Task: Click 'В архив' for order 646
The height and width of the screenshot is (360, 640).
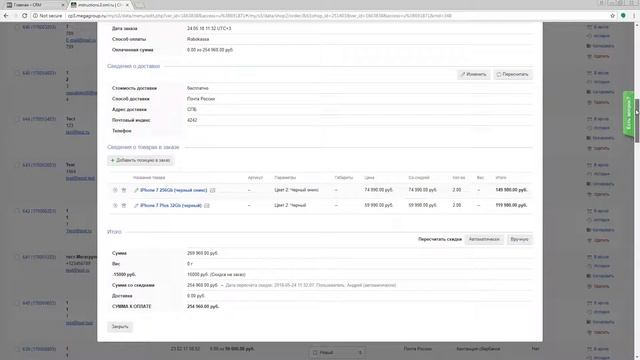Action: (x=598, y=27)
